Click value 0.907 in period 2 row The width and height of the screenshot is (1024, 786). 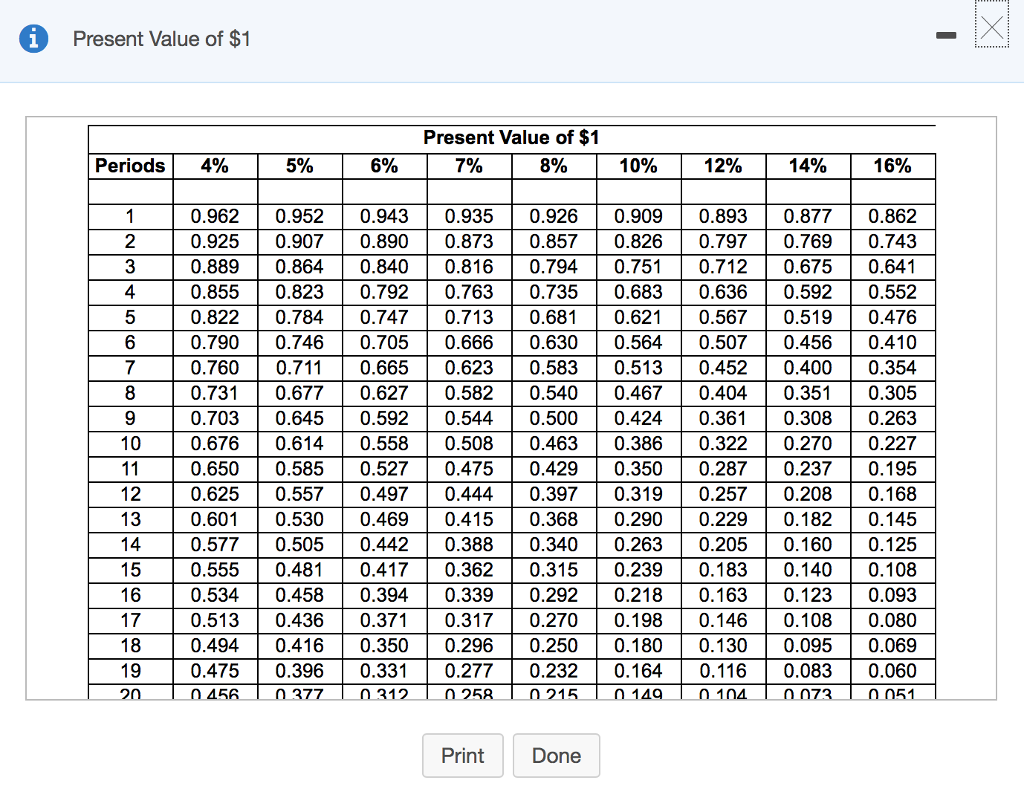click(300, 242)
